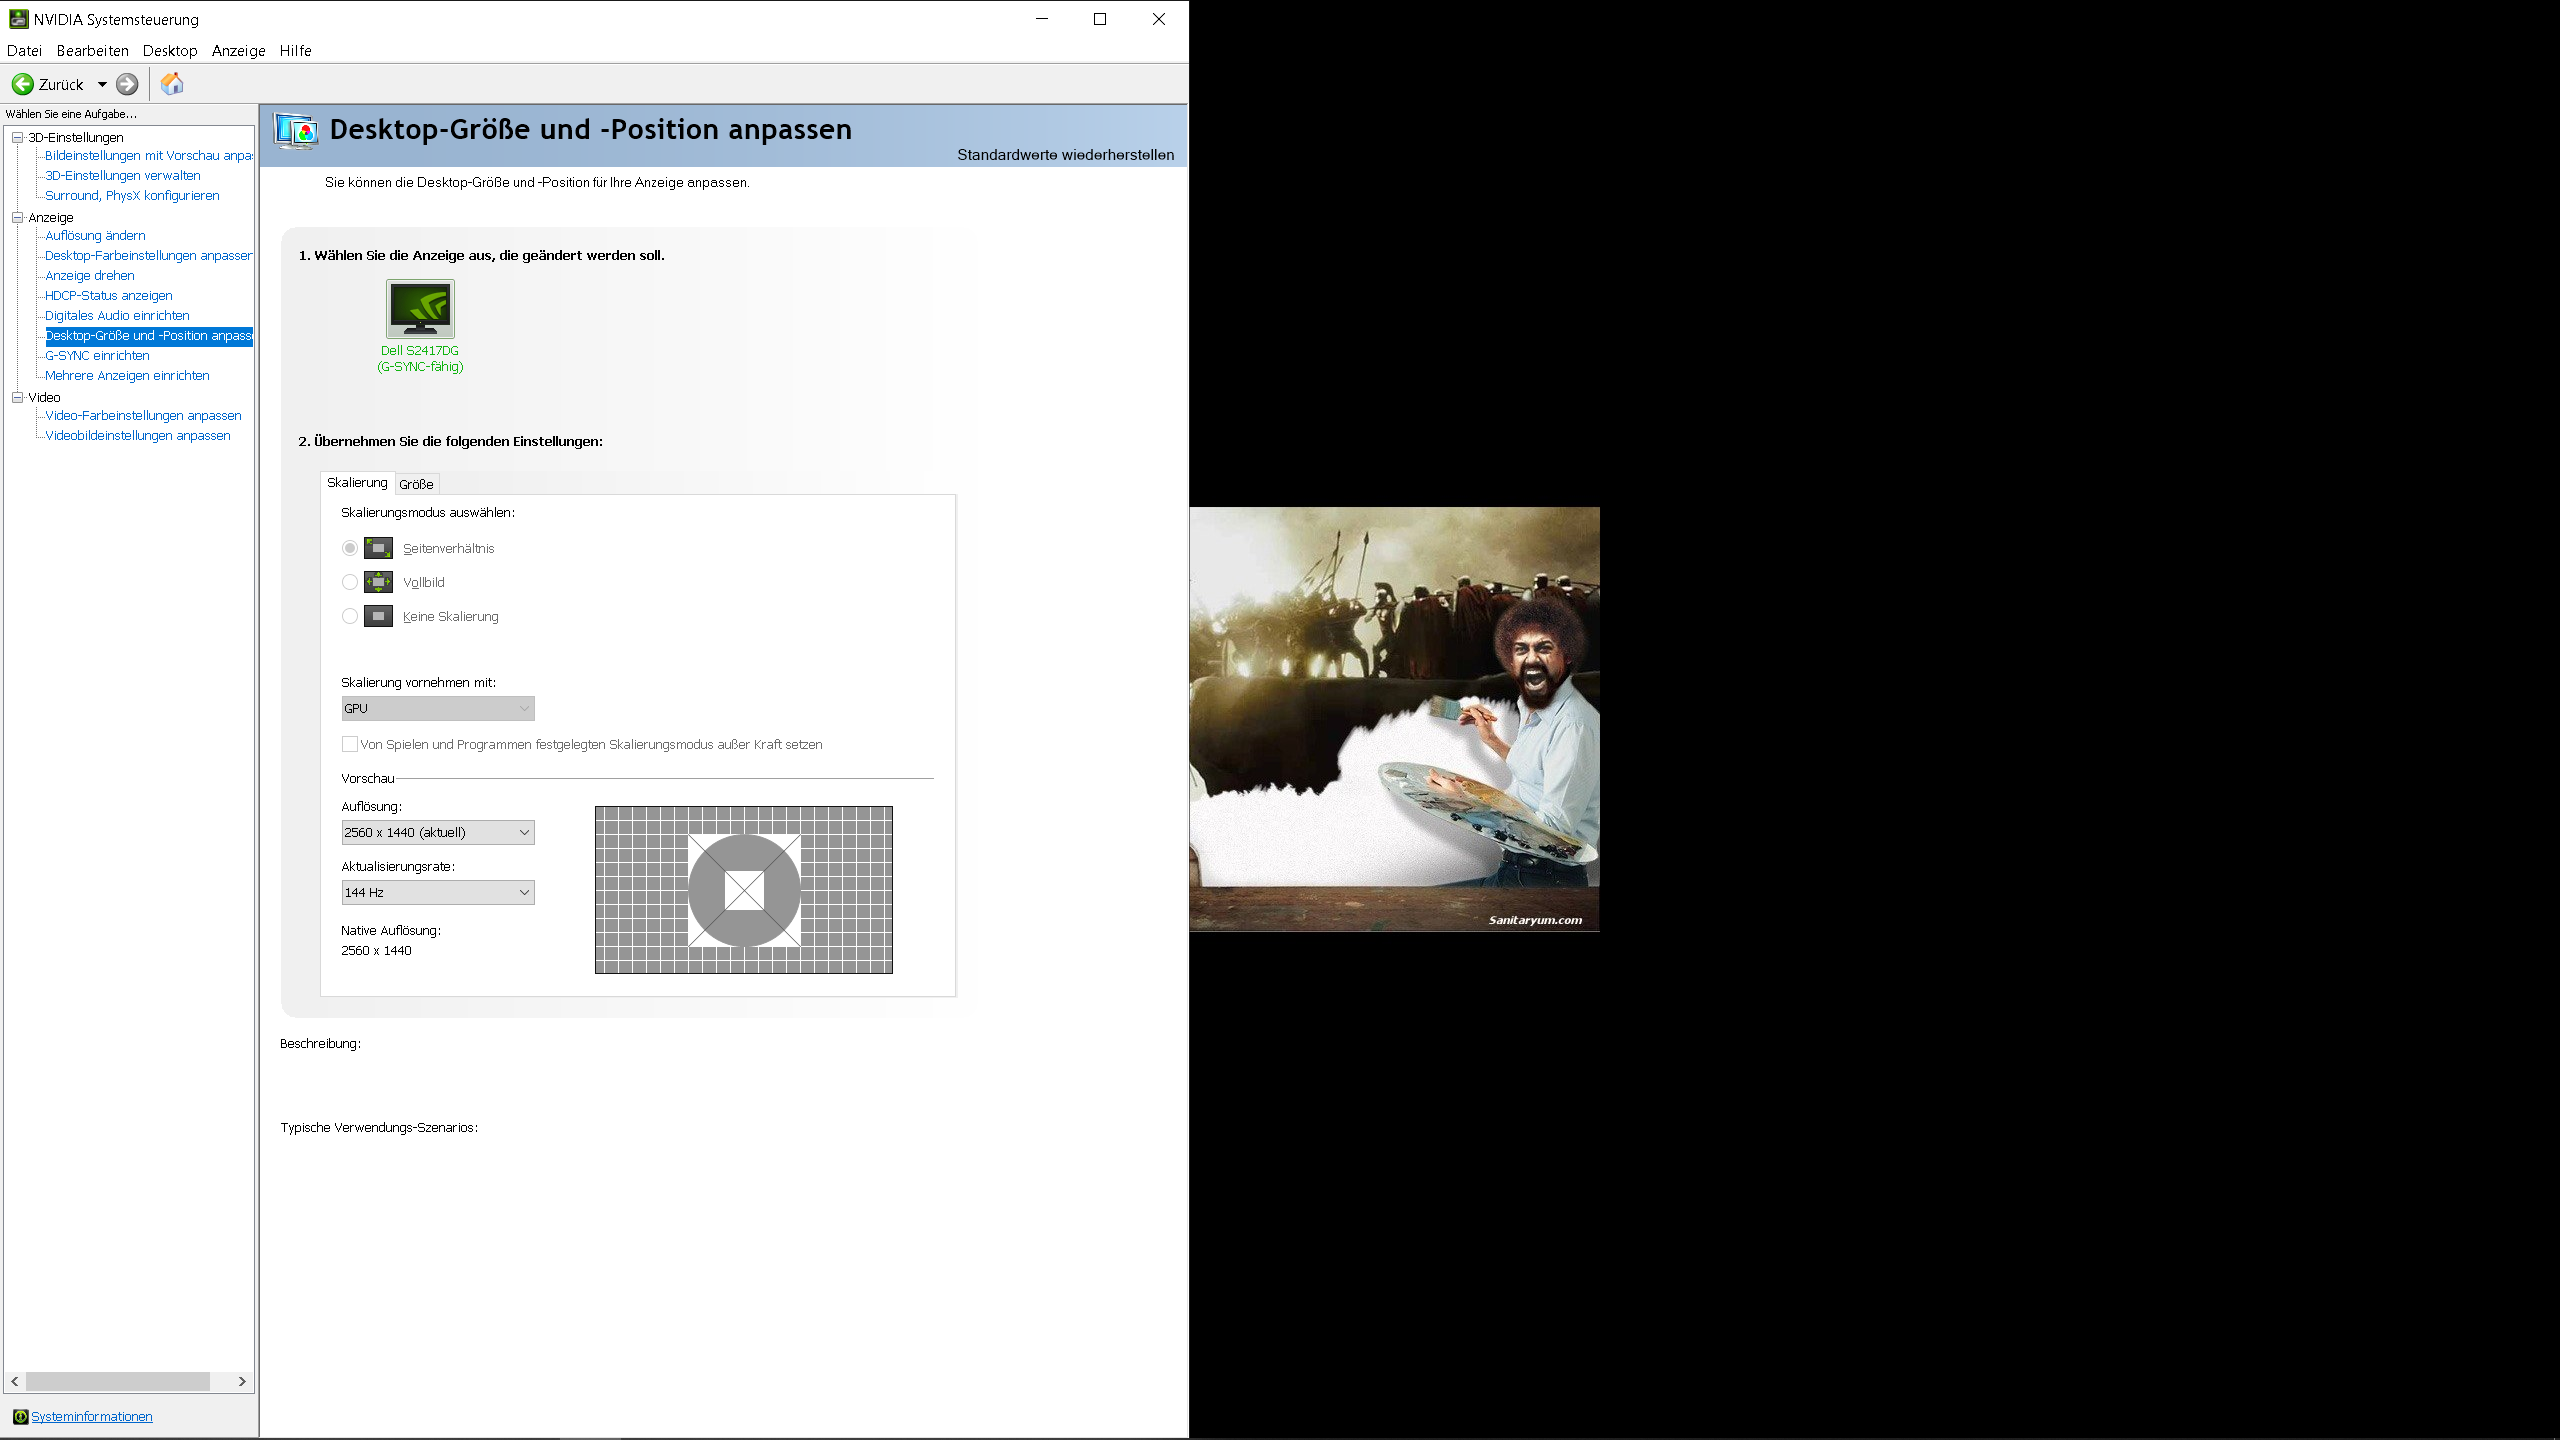Select the Dell S2417DG monitor icon
Screen dimensions: 2560x1440
[x=420, y=309]
